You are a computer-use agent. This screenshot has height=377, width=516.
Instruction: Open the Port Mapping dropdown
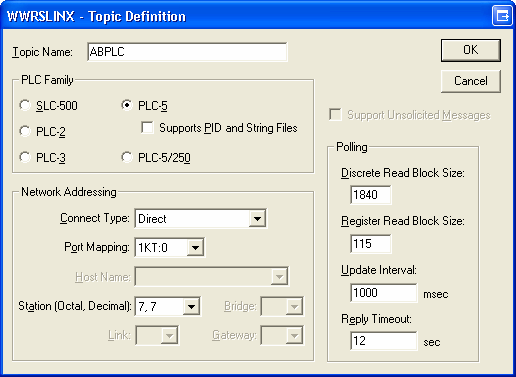tap(195, 248)
